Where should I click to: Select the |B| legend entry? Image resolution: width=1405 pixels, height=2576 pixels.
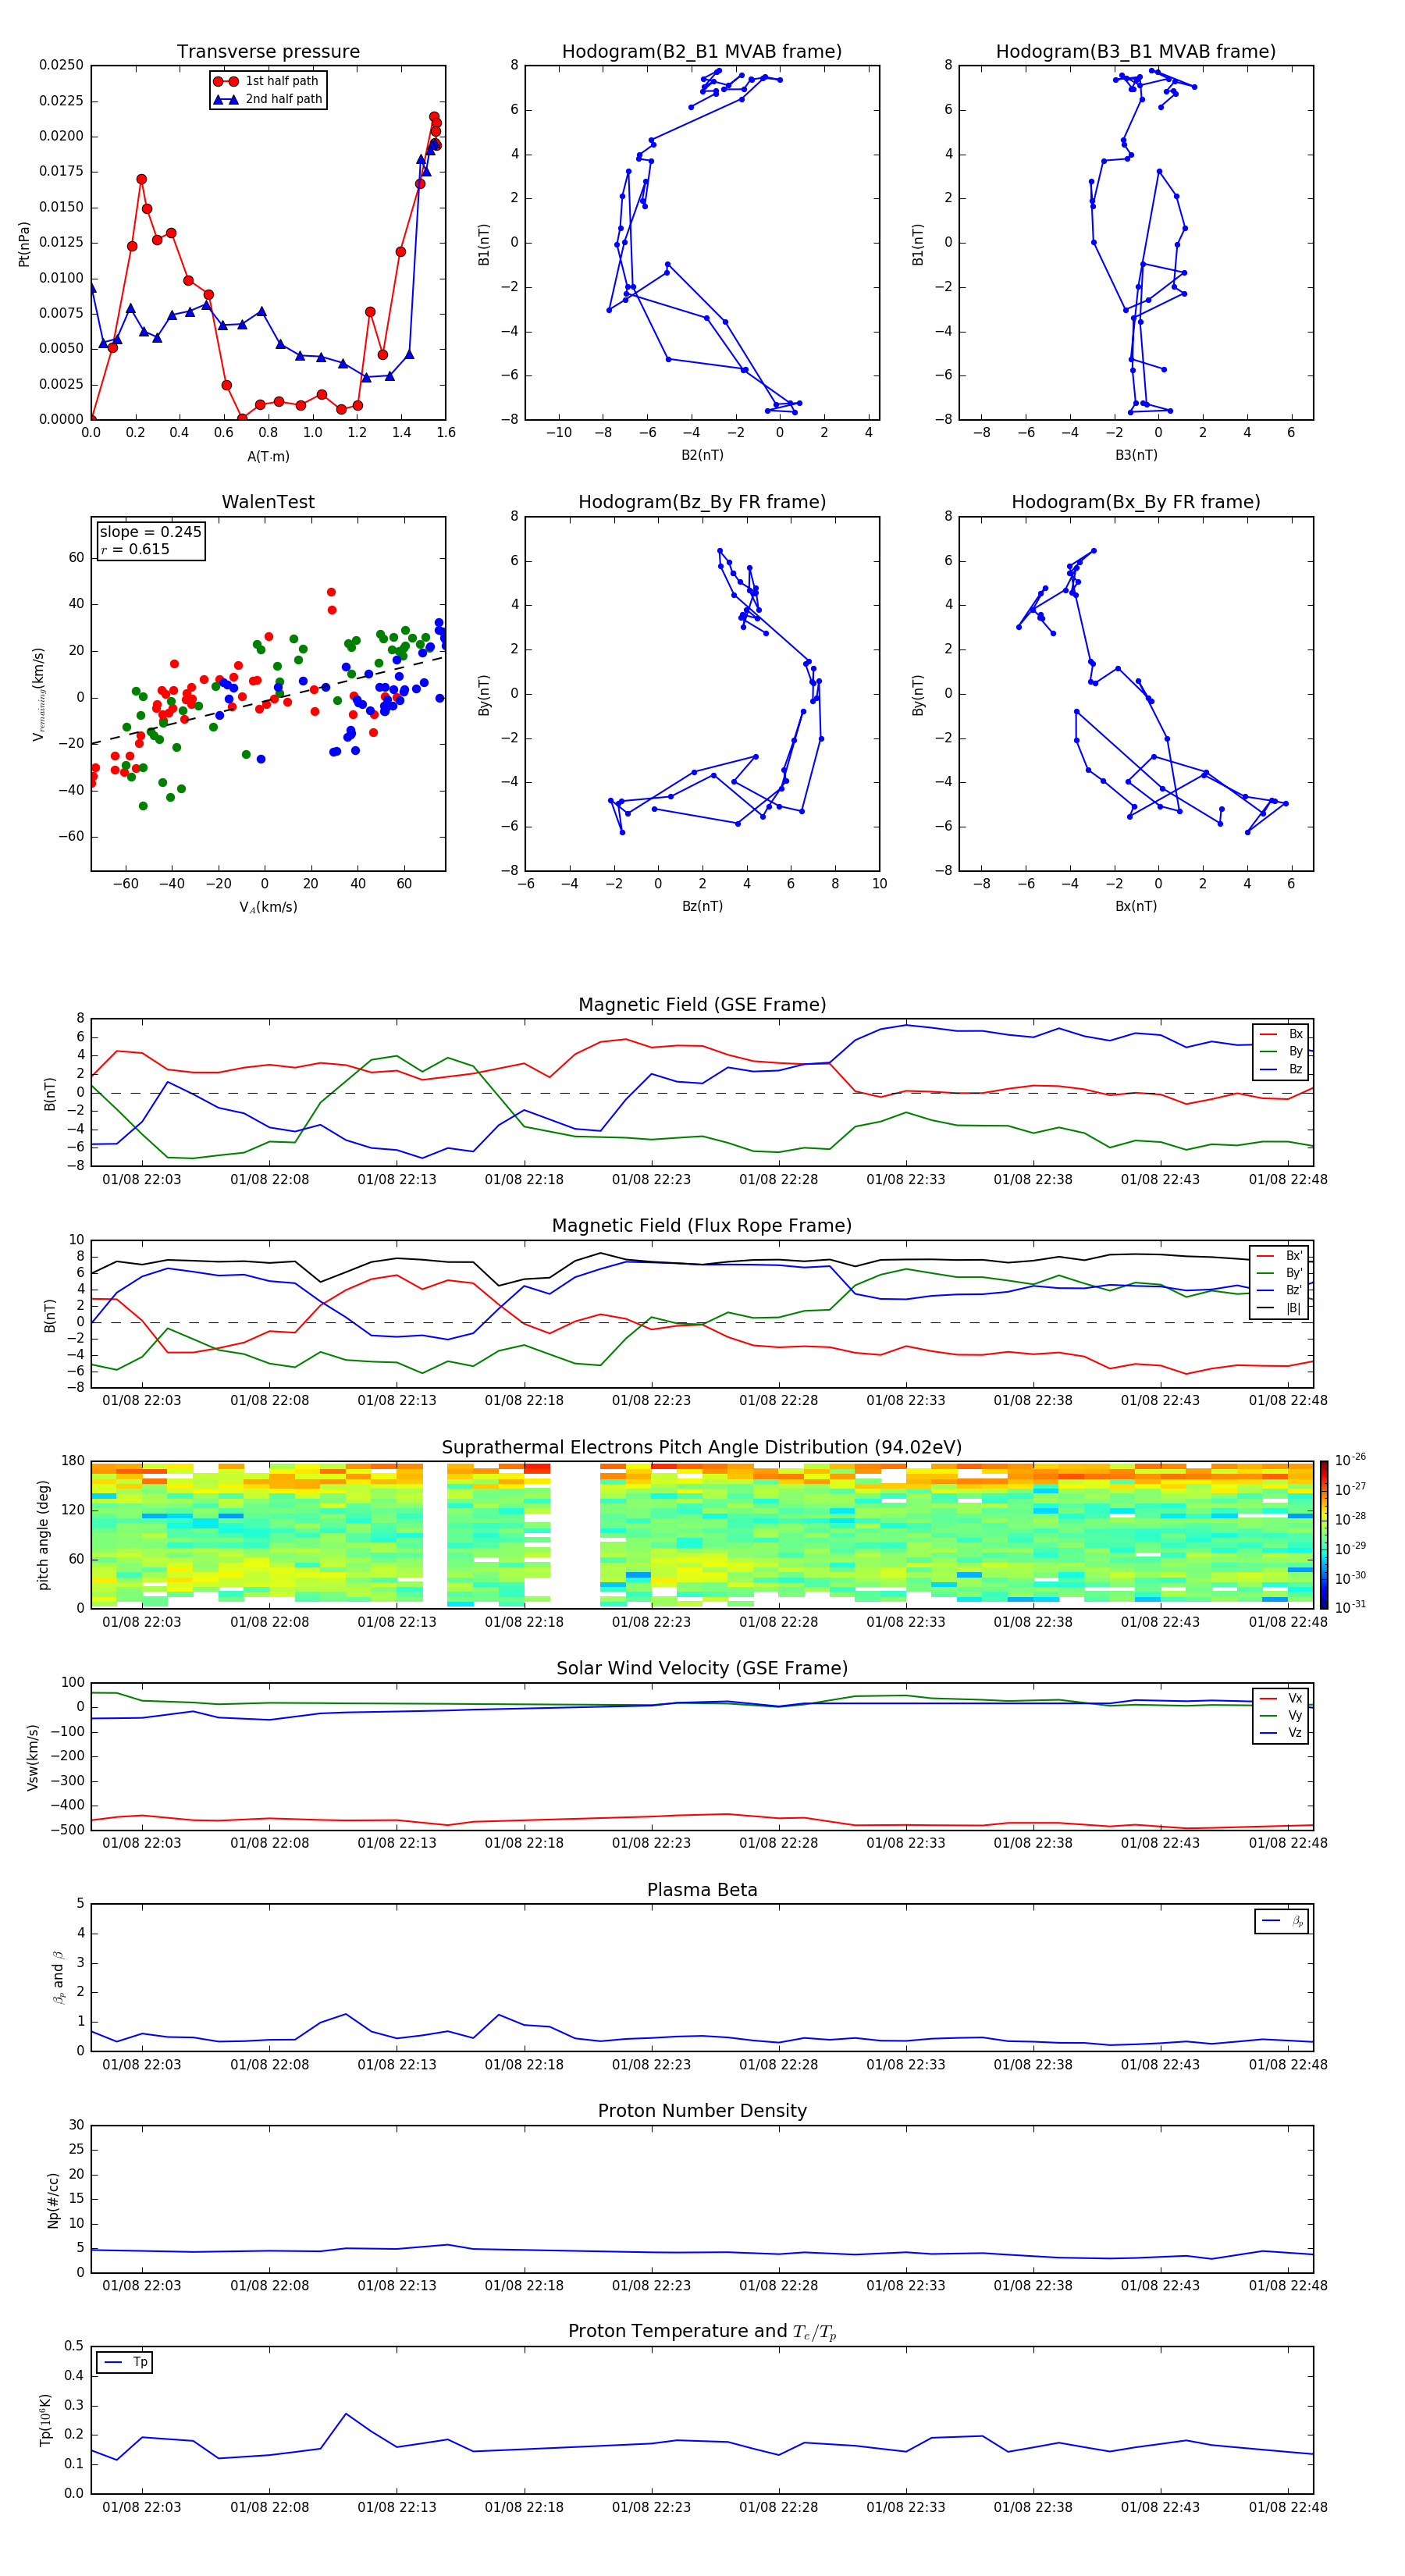point(1280,1308)
